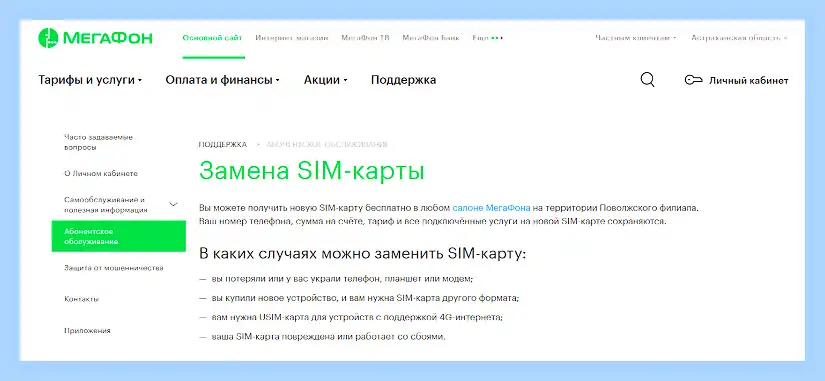Screen dimensions: 825x381
Task: Open the Частным клиентам dropdown
Action: [636, 38]
